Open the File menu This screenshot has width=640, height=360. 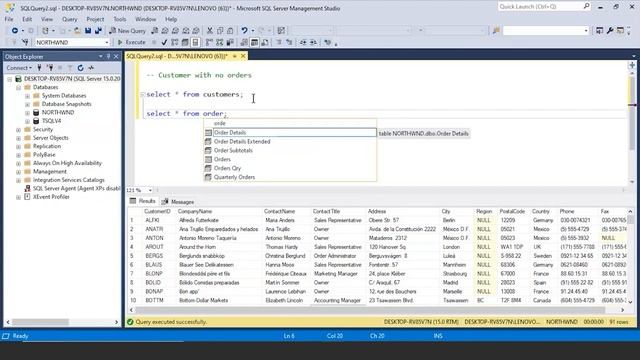click(9, 19)
